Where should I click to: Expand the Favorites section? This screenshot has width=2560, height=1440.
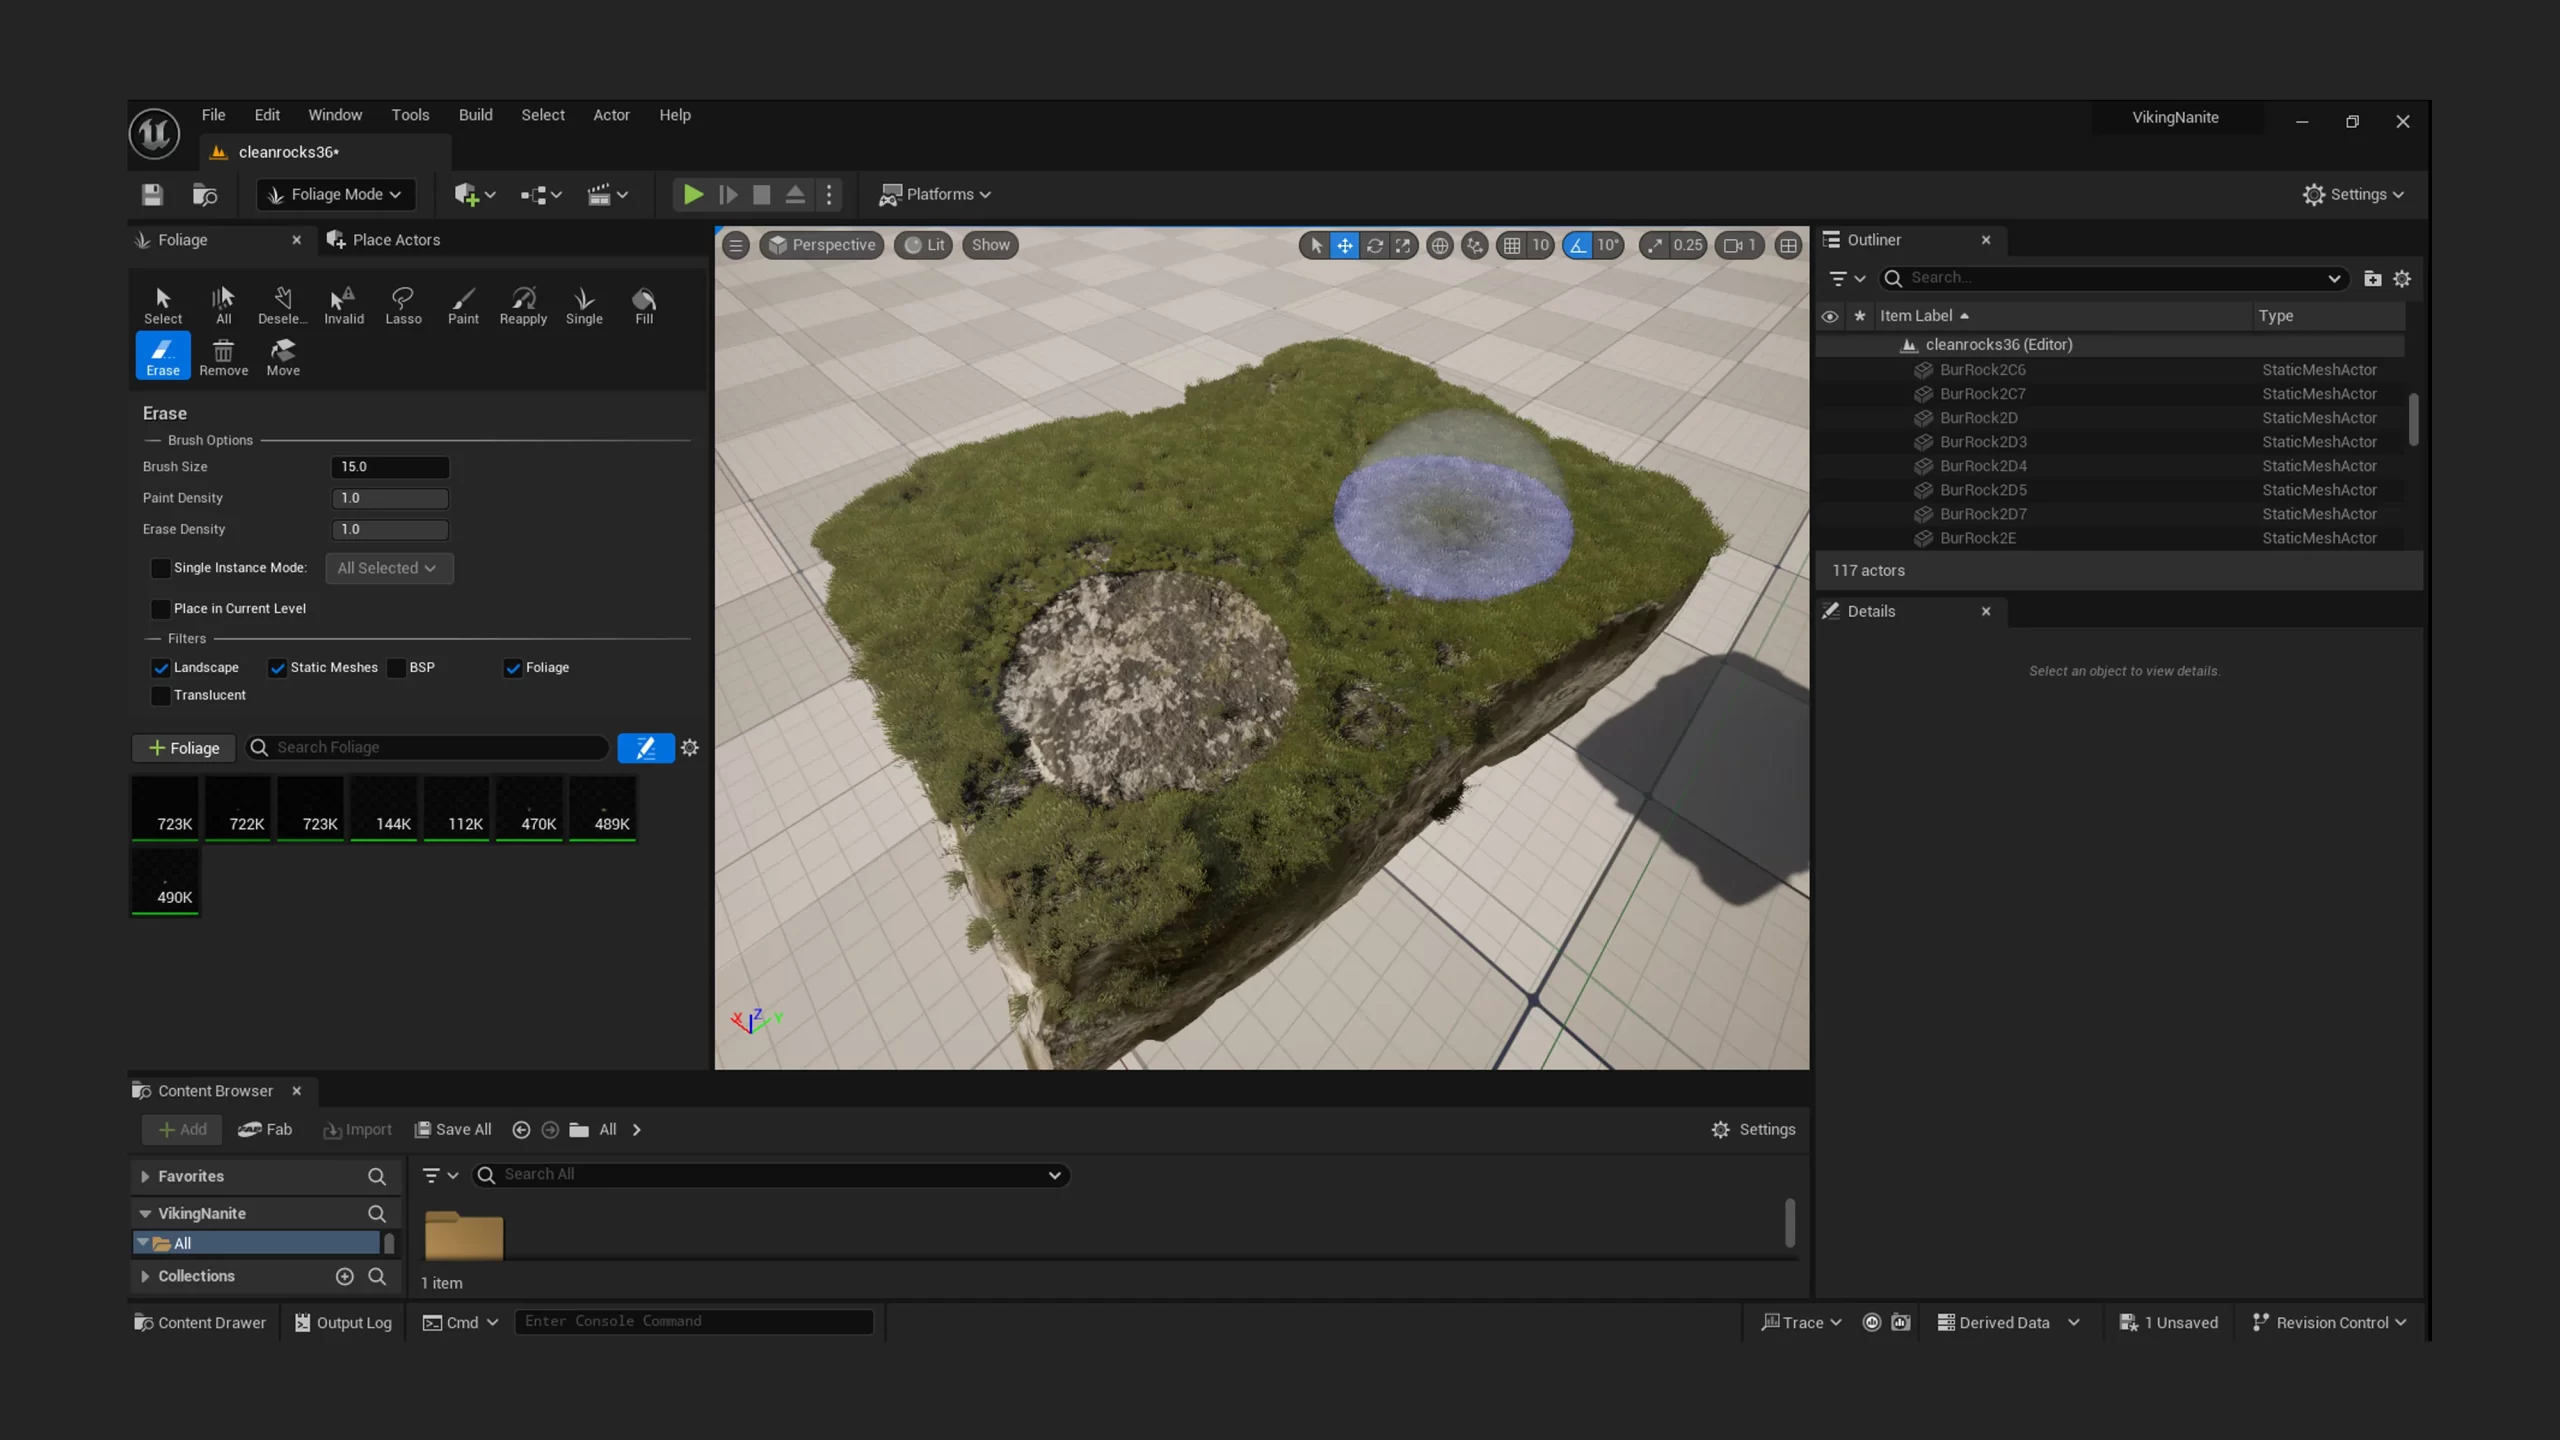point(145,1177)
